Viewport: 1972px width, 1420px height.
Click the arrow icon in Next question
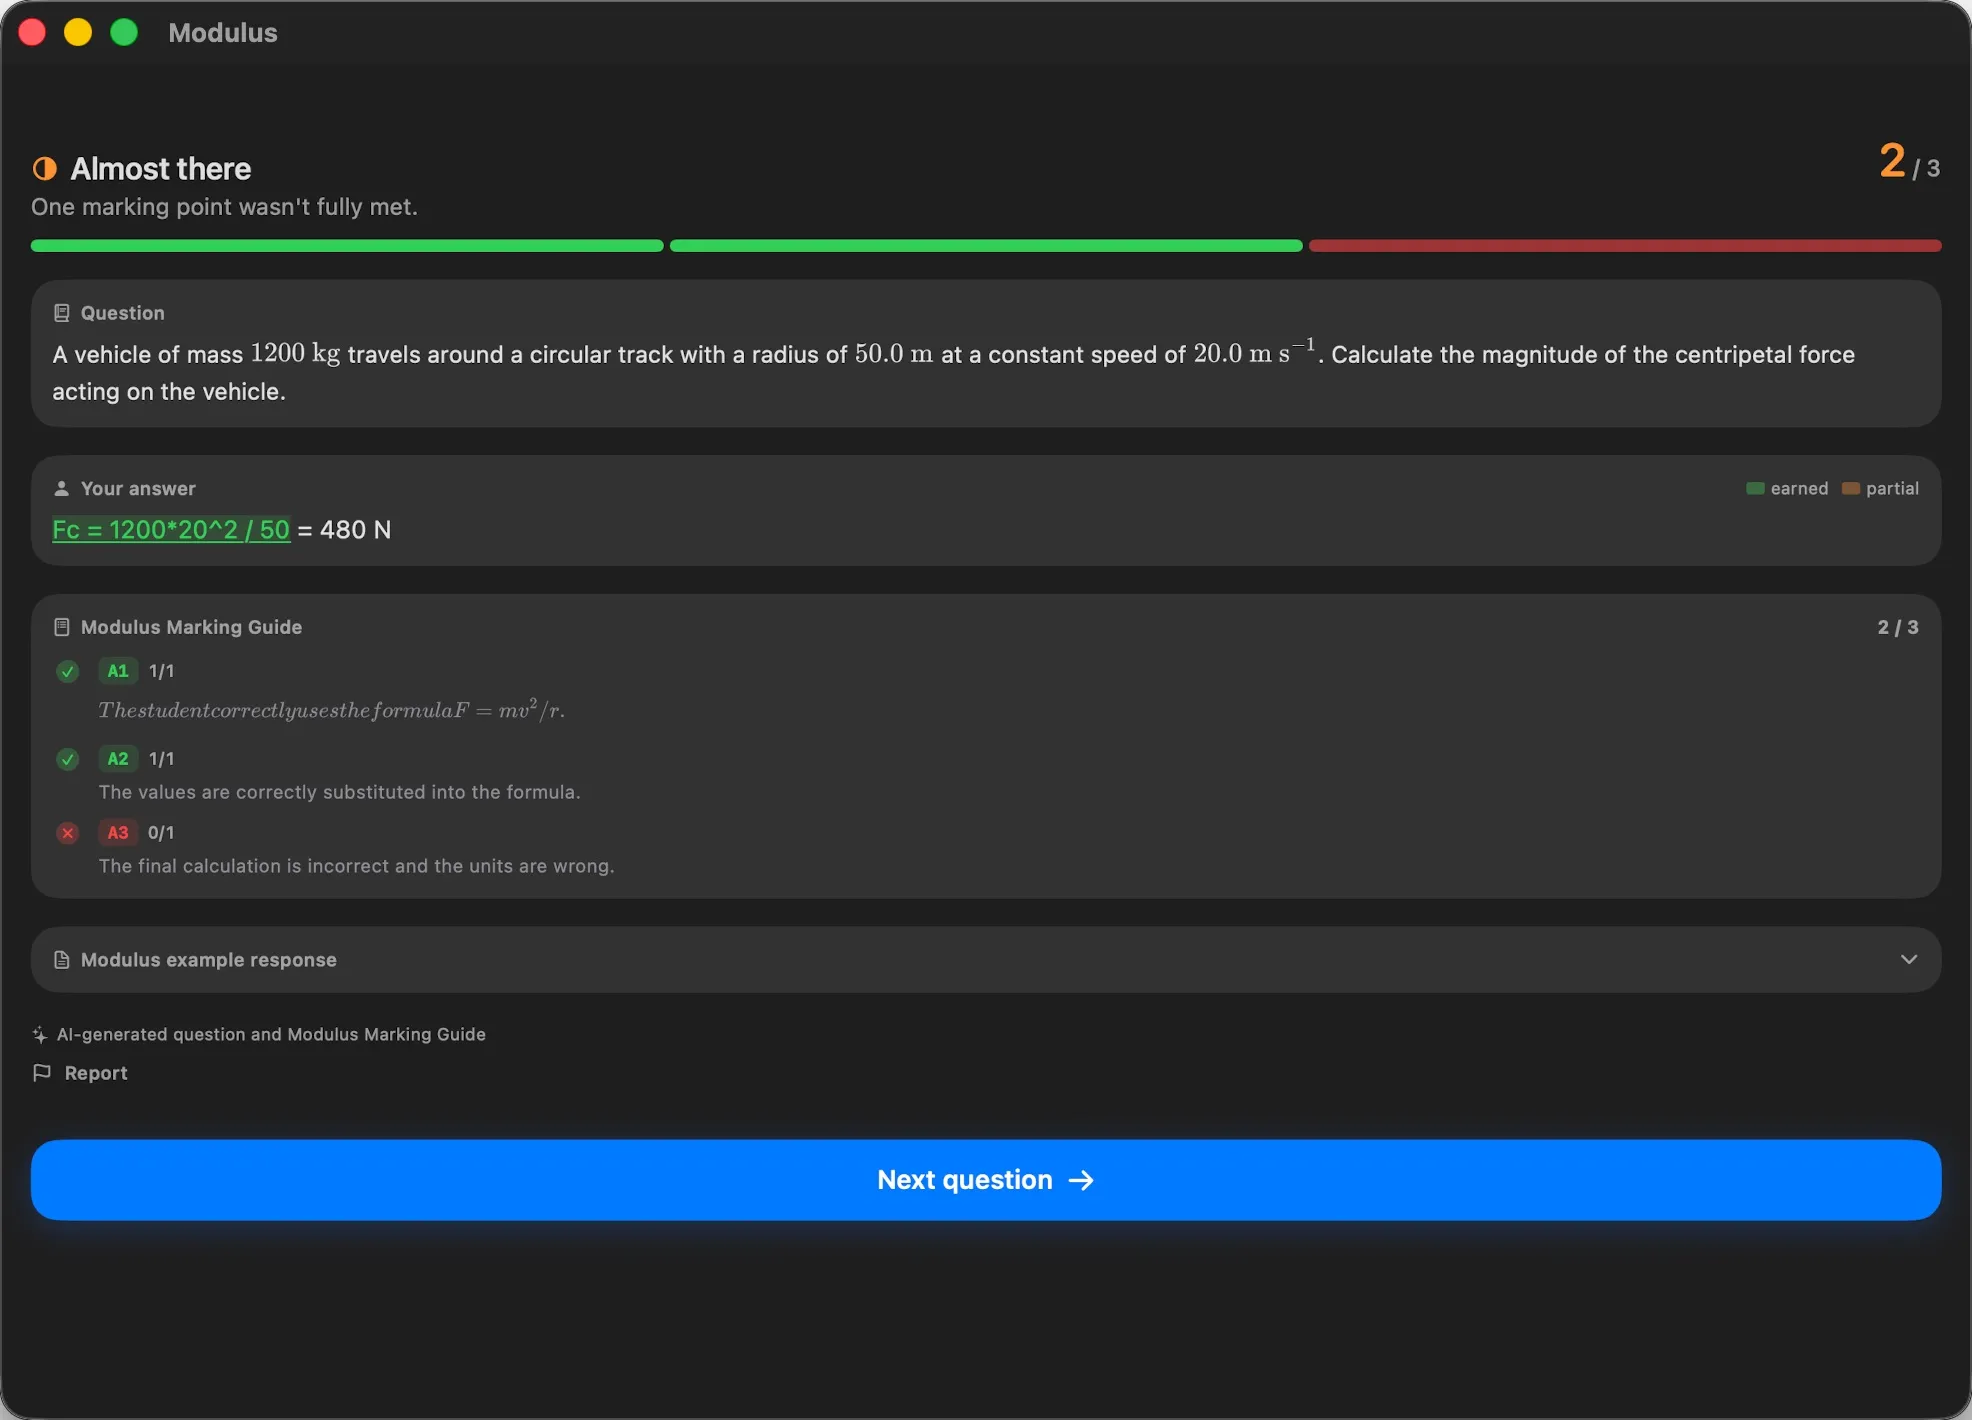point(1081,1181)
